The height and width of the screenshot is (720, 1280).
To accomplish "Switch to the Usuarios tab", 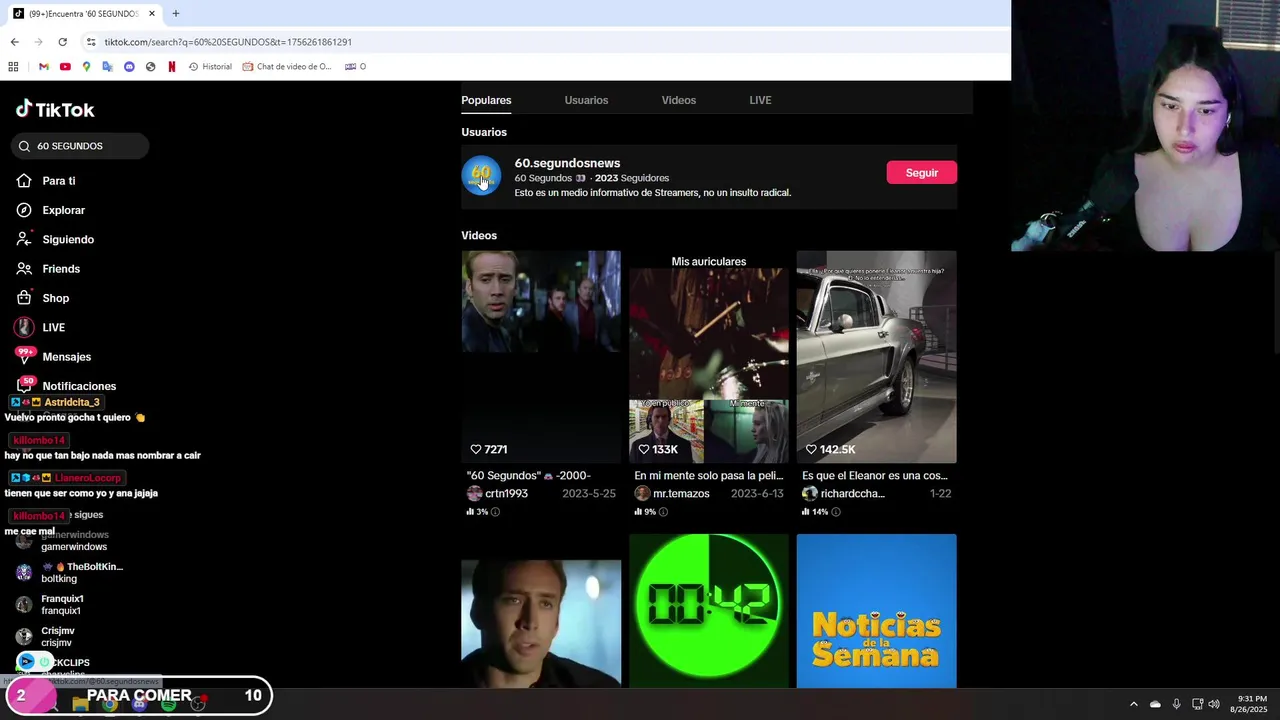I will (586, 100).
